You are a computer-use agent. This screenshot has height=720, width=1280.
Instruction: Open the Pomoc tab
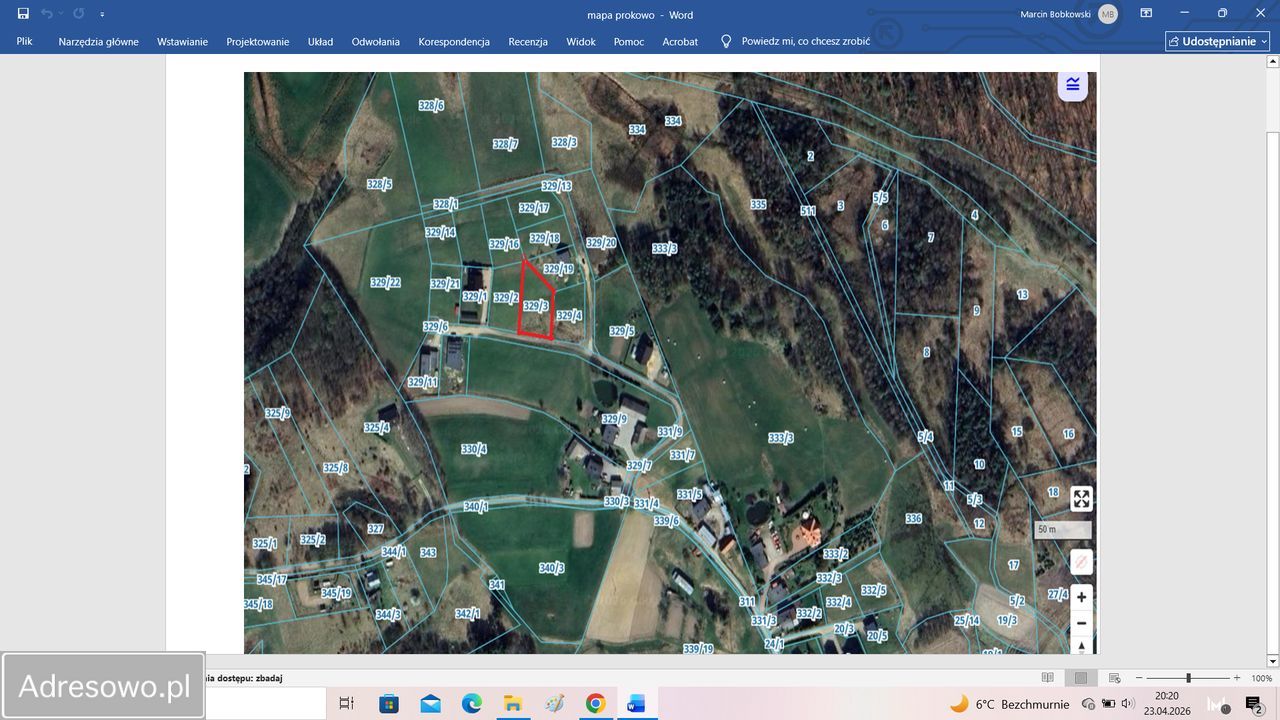629,42
